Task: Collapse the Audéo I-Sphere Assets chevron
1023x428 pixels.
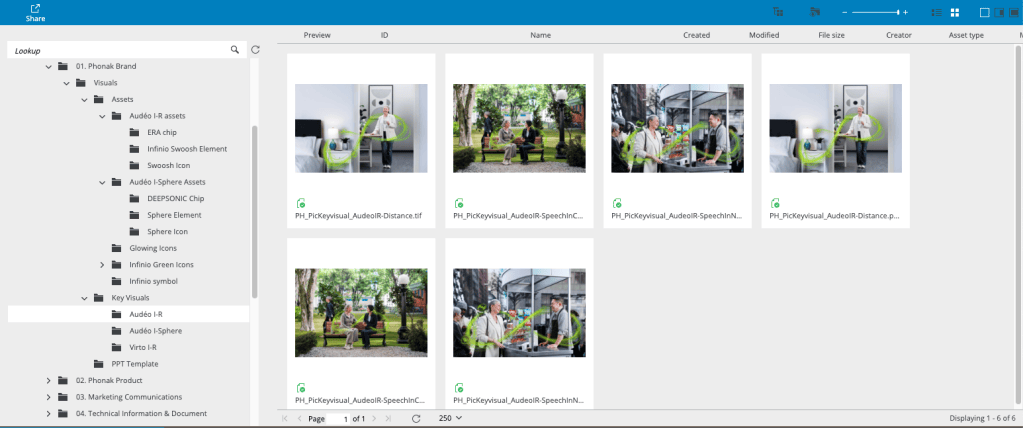Action: click(102, 182)
